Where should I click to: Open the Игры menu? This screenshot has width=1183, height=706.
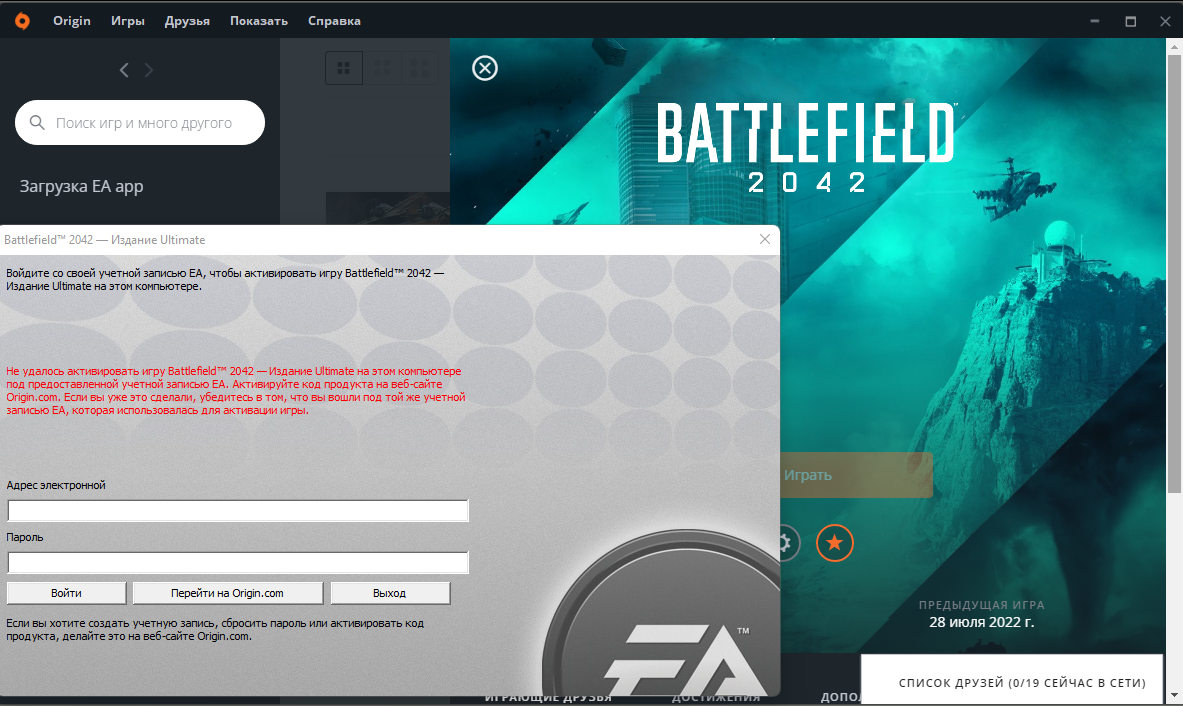pyautogui.click(x=128, y=21)
